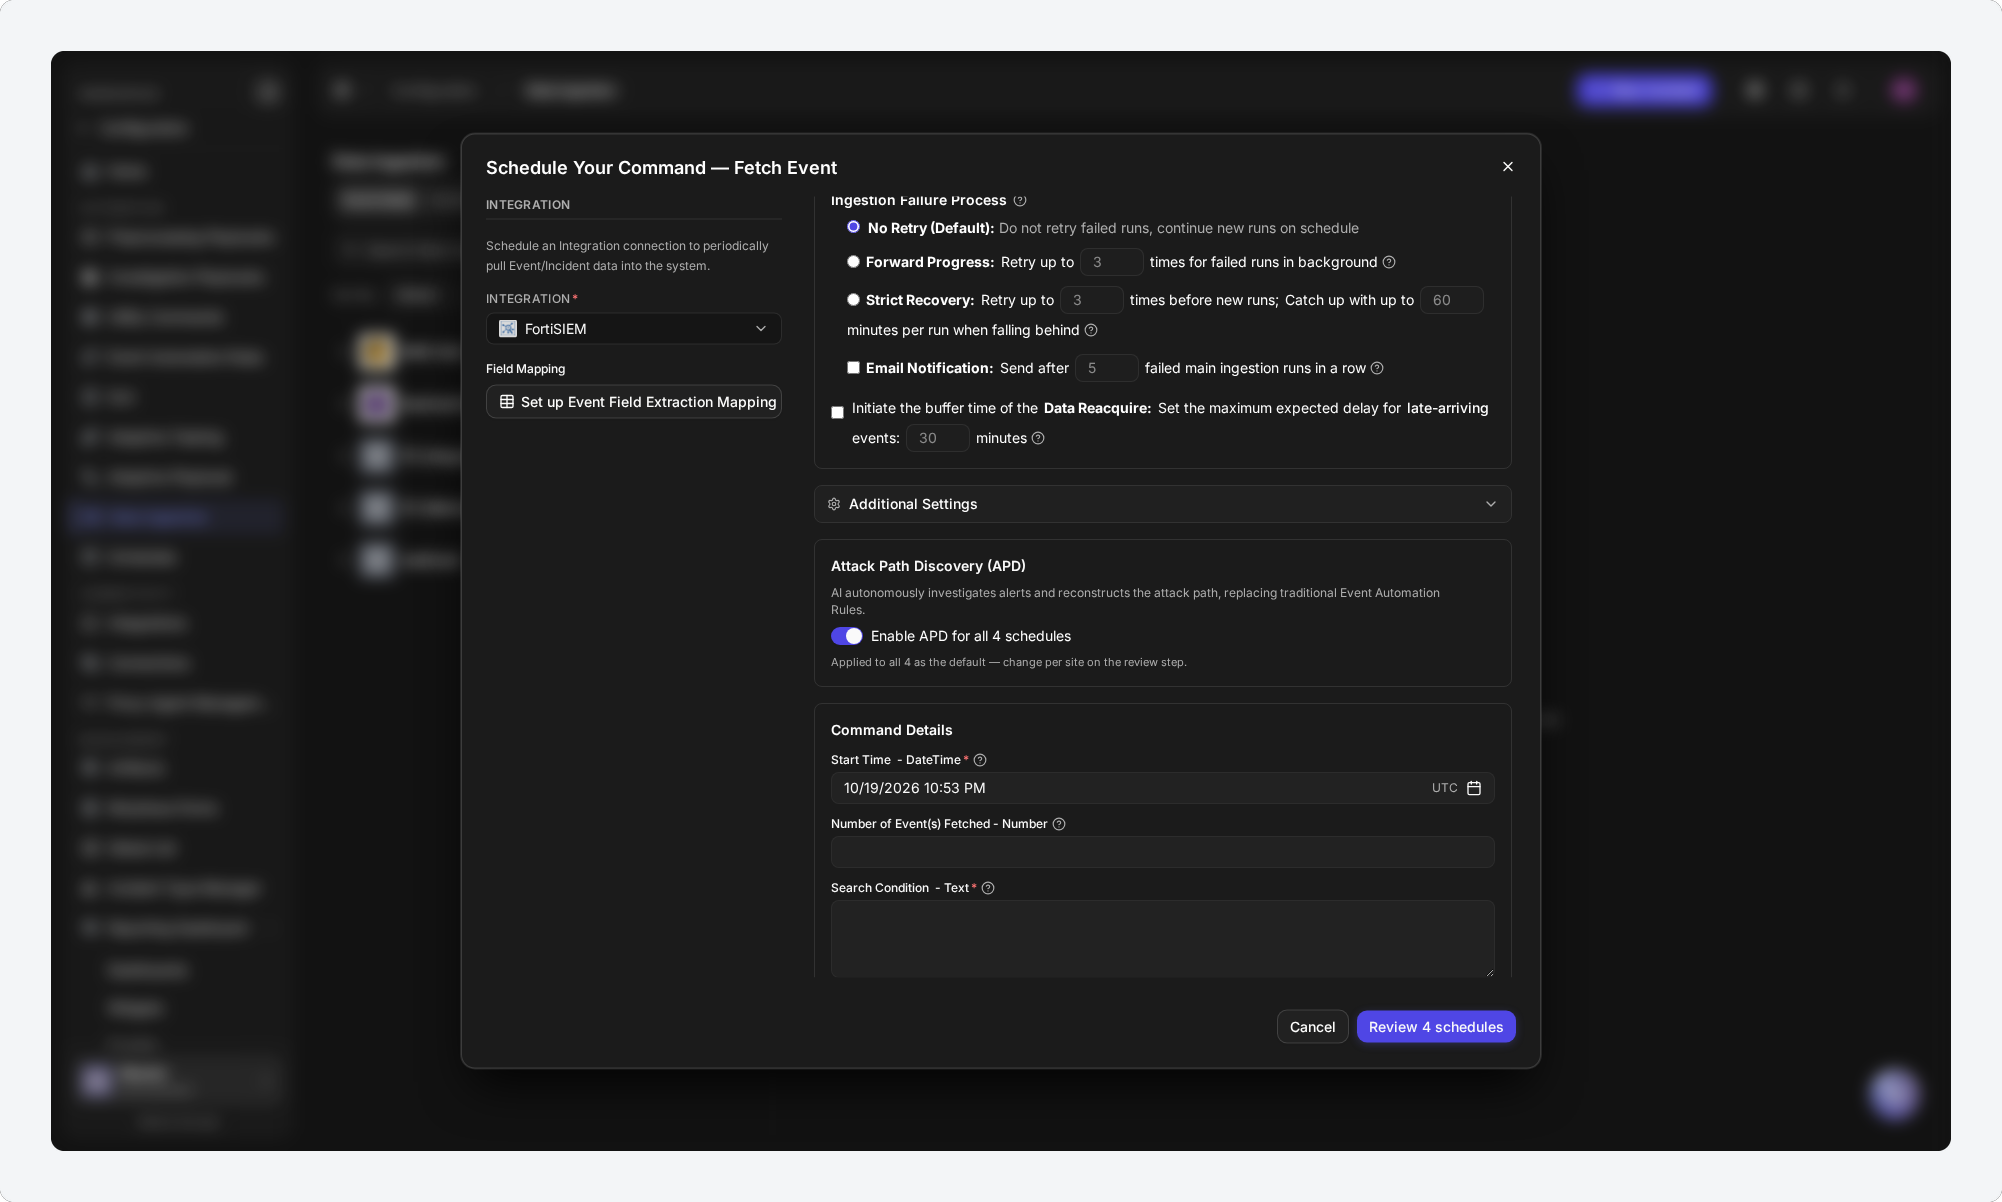Viewport: 2002px width, 1202px height.
Task: Check the Data Reacquire buffer time checkbox
Action: 838,412
